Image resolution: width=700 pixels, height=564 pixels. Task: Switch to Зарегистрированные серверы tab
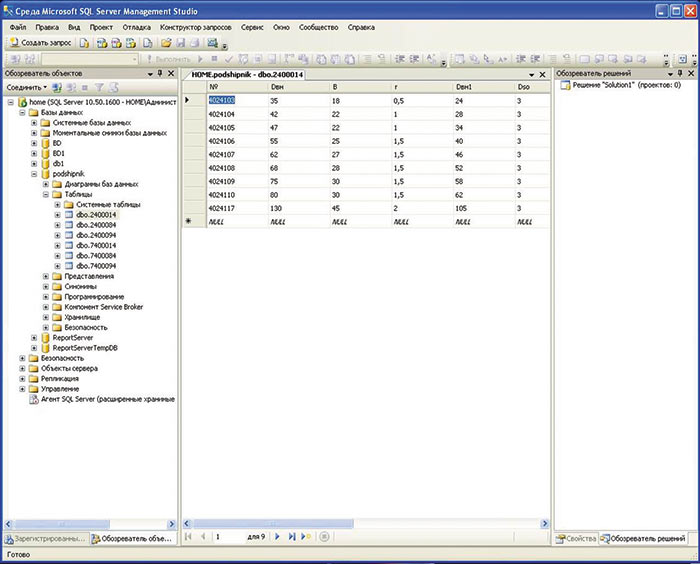point(45,539)
